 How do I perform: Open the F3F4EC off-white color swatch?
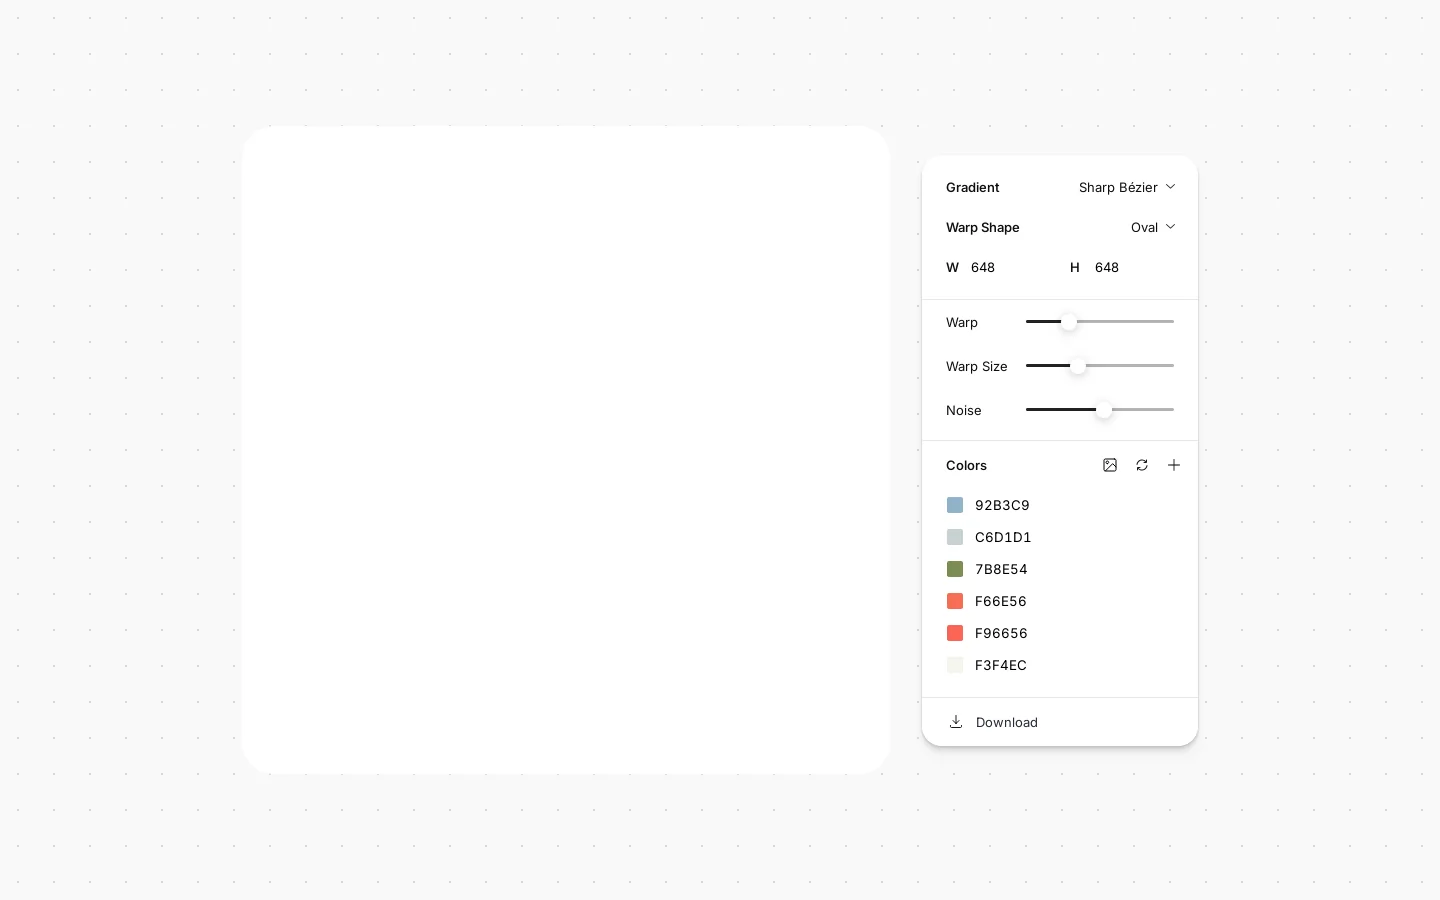955,665
